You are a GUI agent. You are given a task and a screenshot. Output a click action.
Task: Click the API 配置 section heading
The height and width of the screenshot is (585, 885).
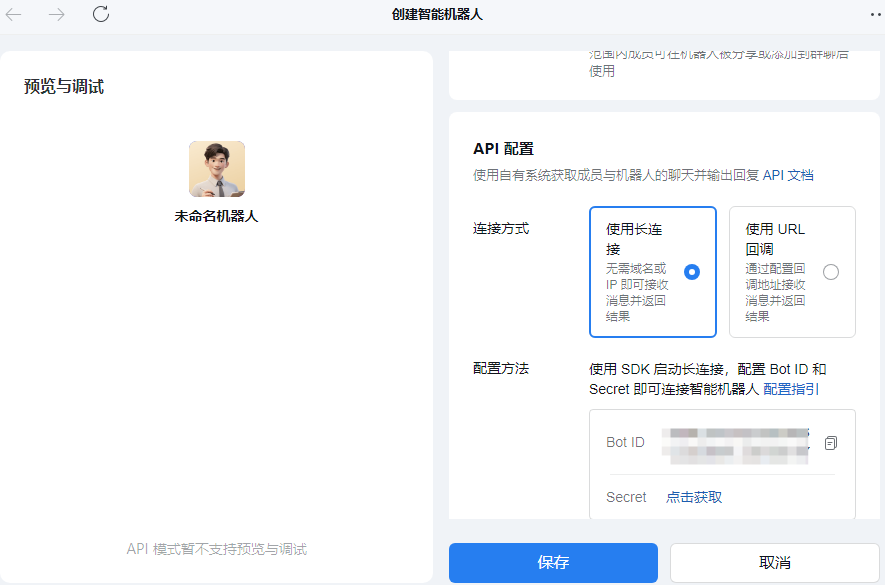click(503, 149)
